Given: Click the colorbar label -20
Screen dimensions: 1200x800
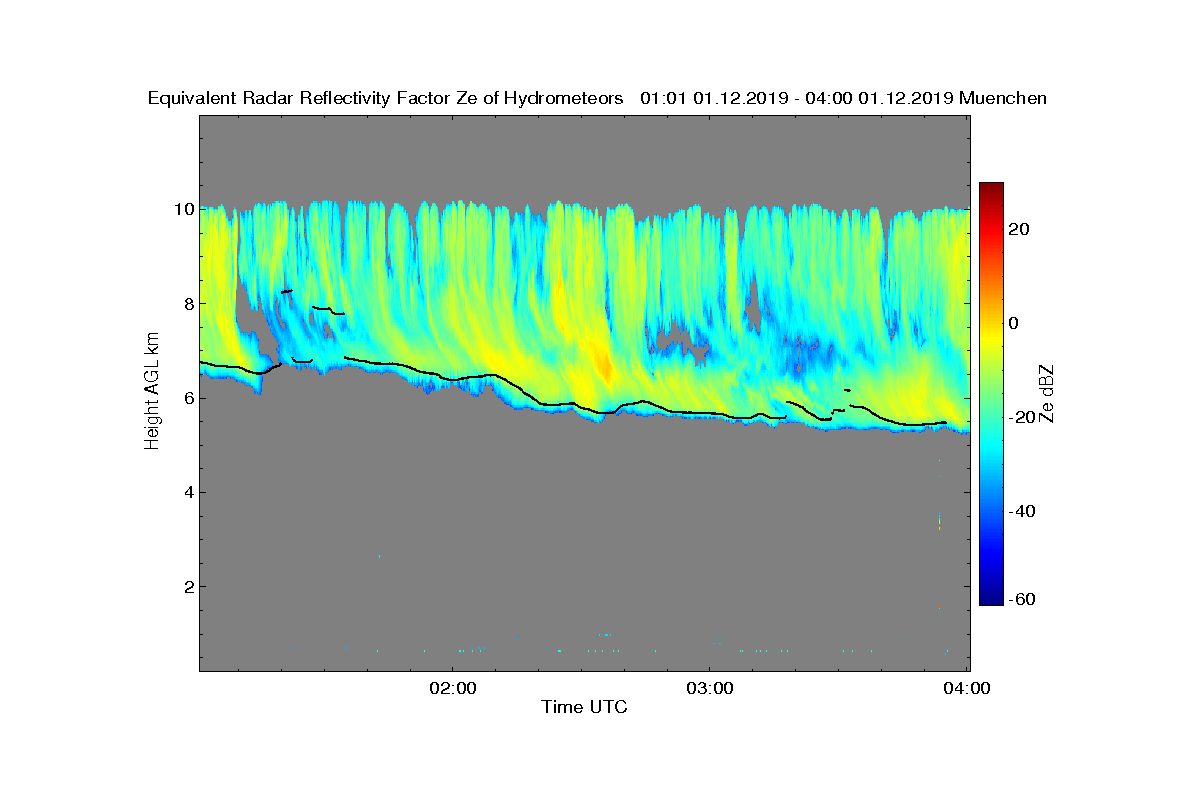Looking at the screenshot, I should (x=1024, y=418).
